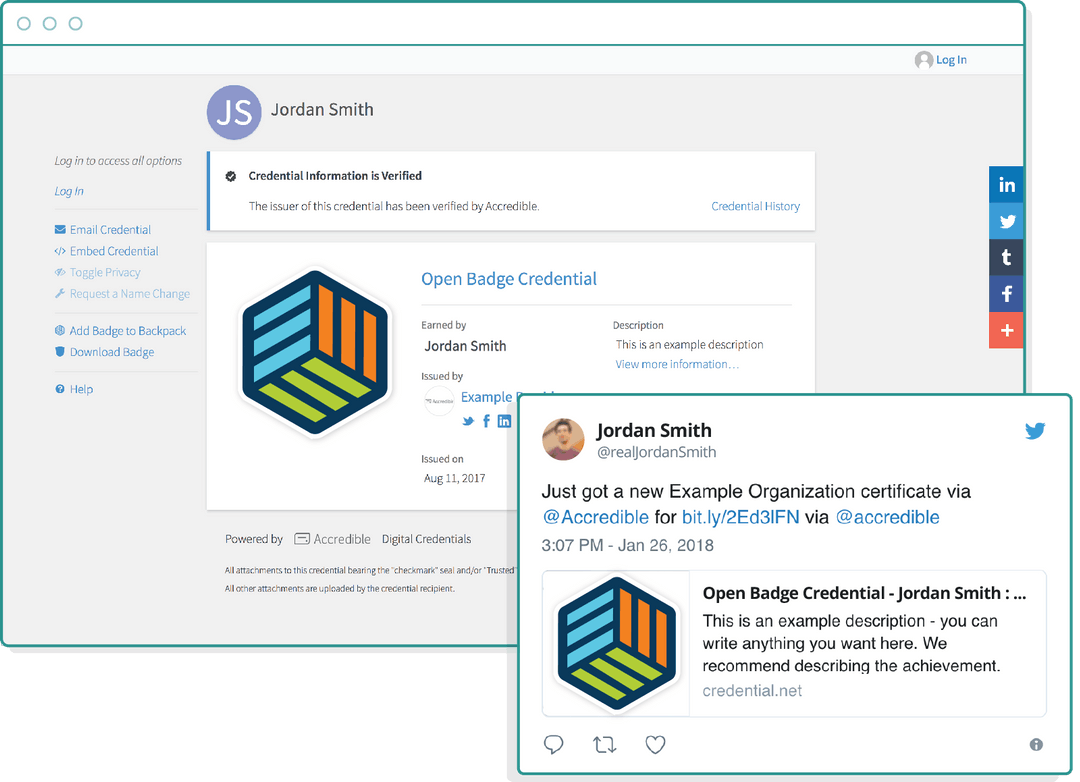
Task: Click the Credential Information is Verified heading
Action: [x=335, y=176]
